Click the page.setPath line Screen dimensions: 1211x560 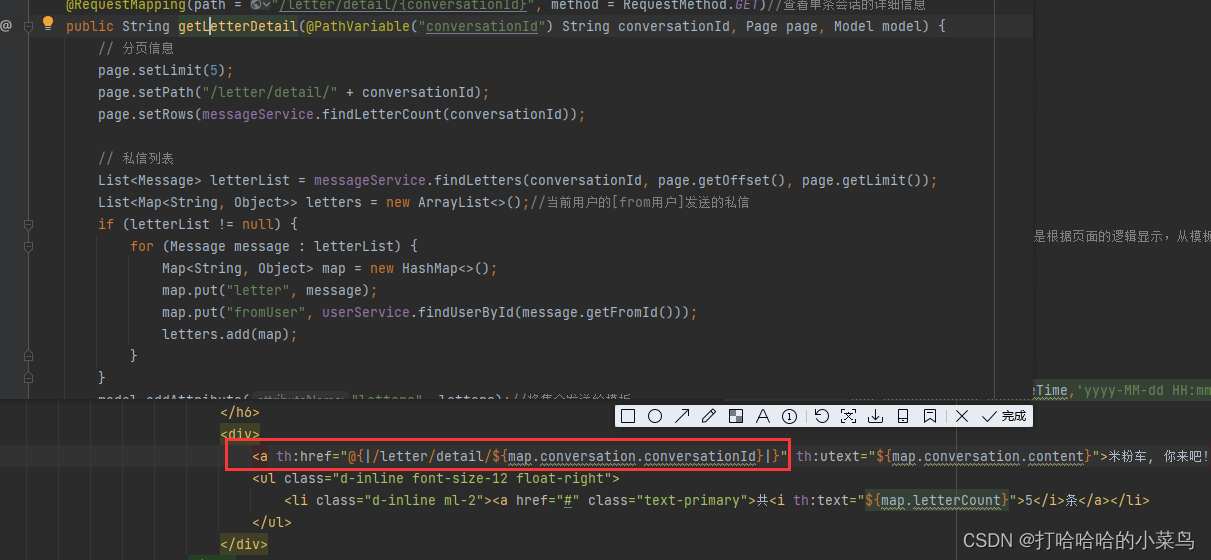coord(294,92)
